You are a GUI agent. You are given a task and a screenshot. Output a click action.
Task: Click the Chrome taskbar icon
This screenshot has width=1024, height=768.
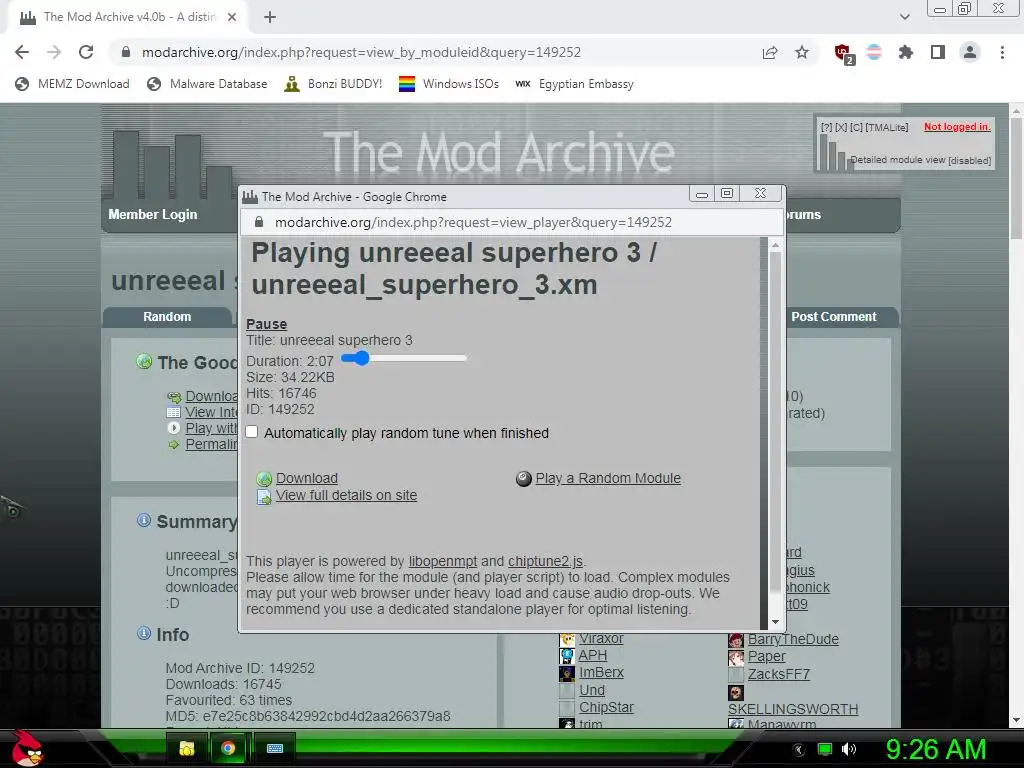click(x=228, y=748)
